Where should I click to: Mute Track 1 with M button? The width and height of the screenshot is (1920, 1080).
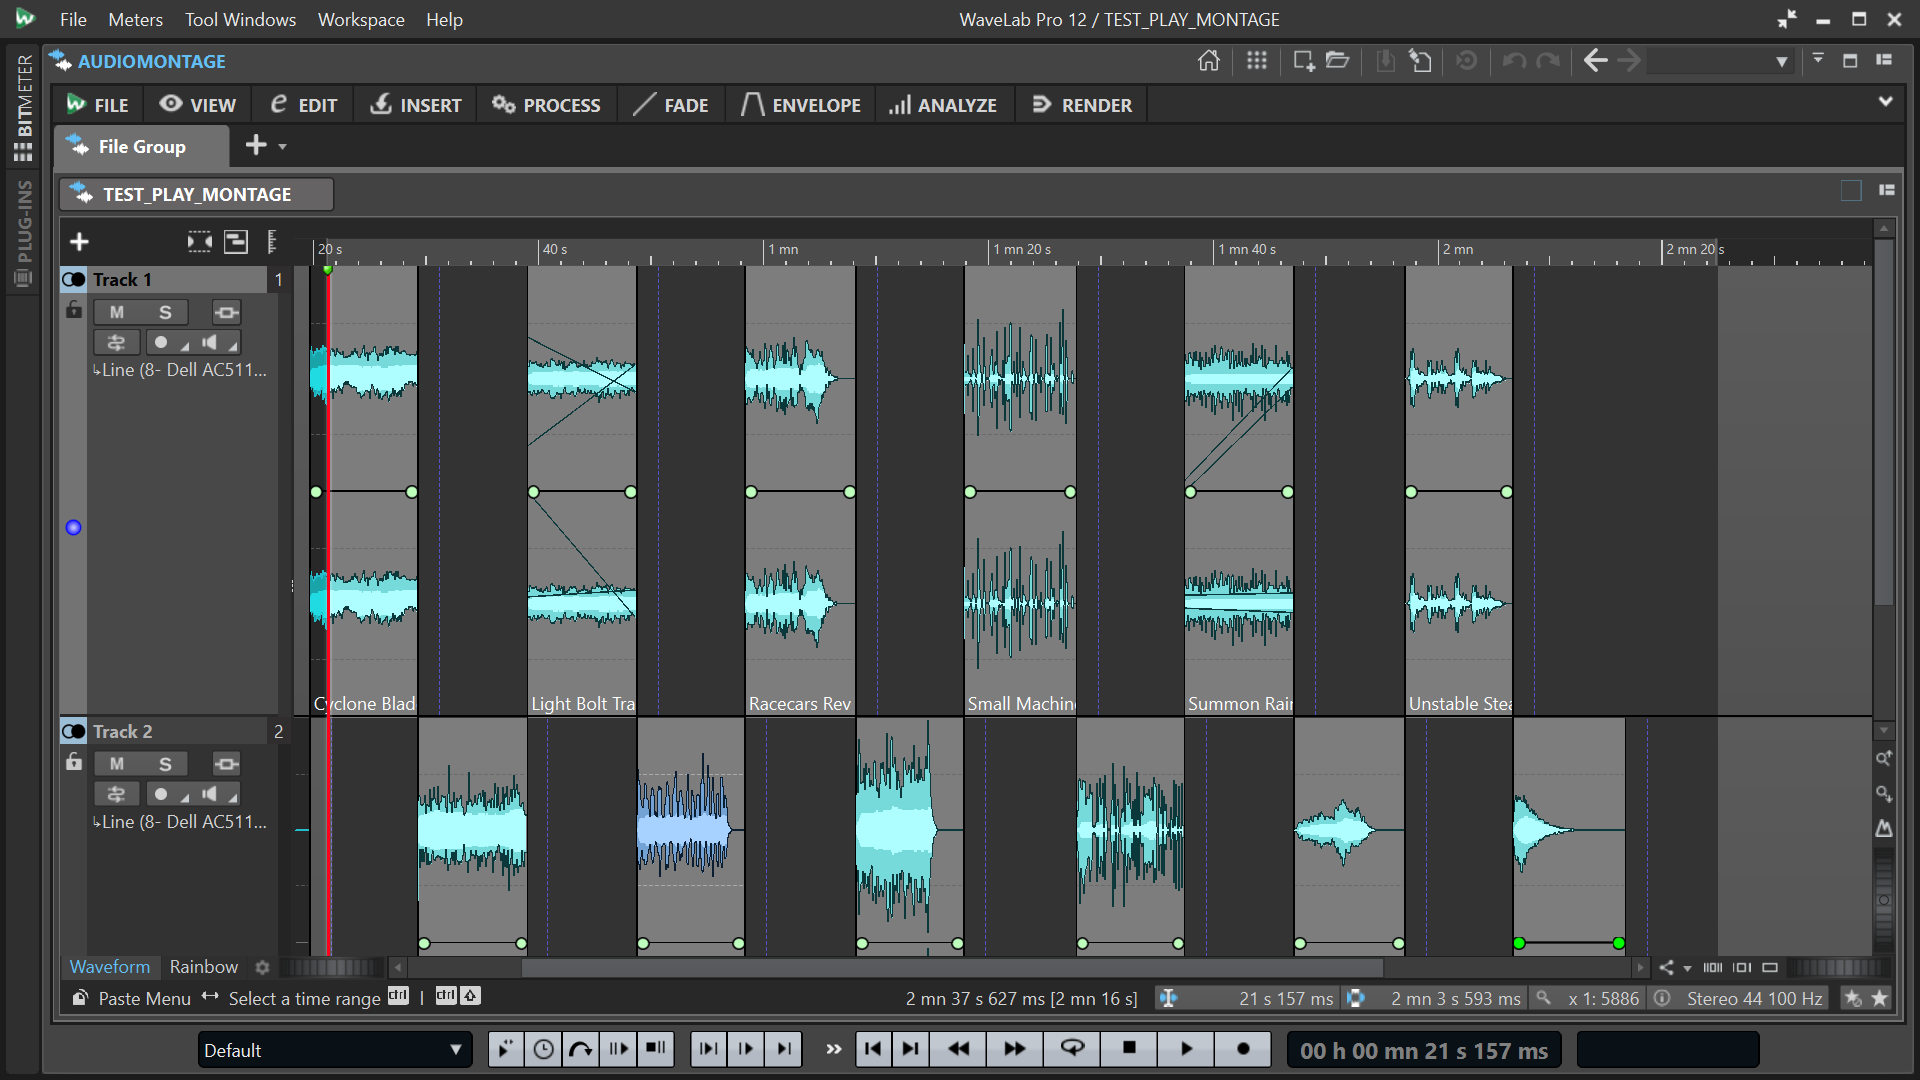(117, 312)
